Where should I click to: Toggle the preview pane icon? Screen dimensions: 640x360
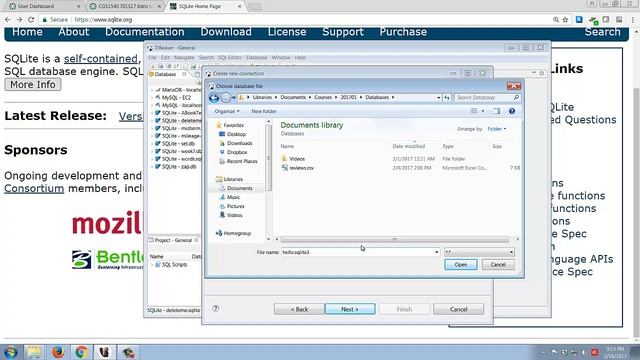(496, 111)
